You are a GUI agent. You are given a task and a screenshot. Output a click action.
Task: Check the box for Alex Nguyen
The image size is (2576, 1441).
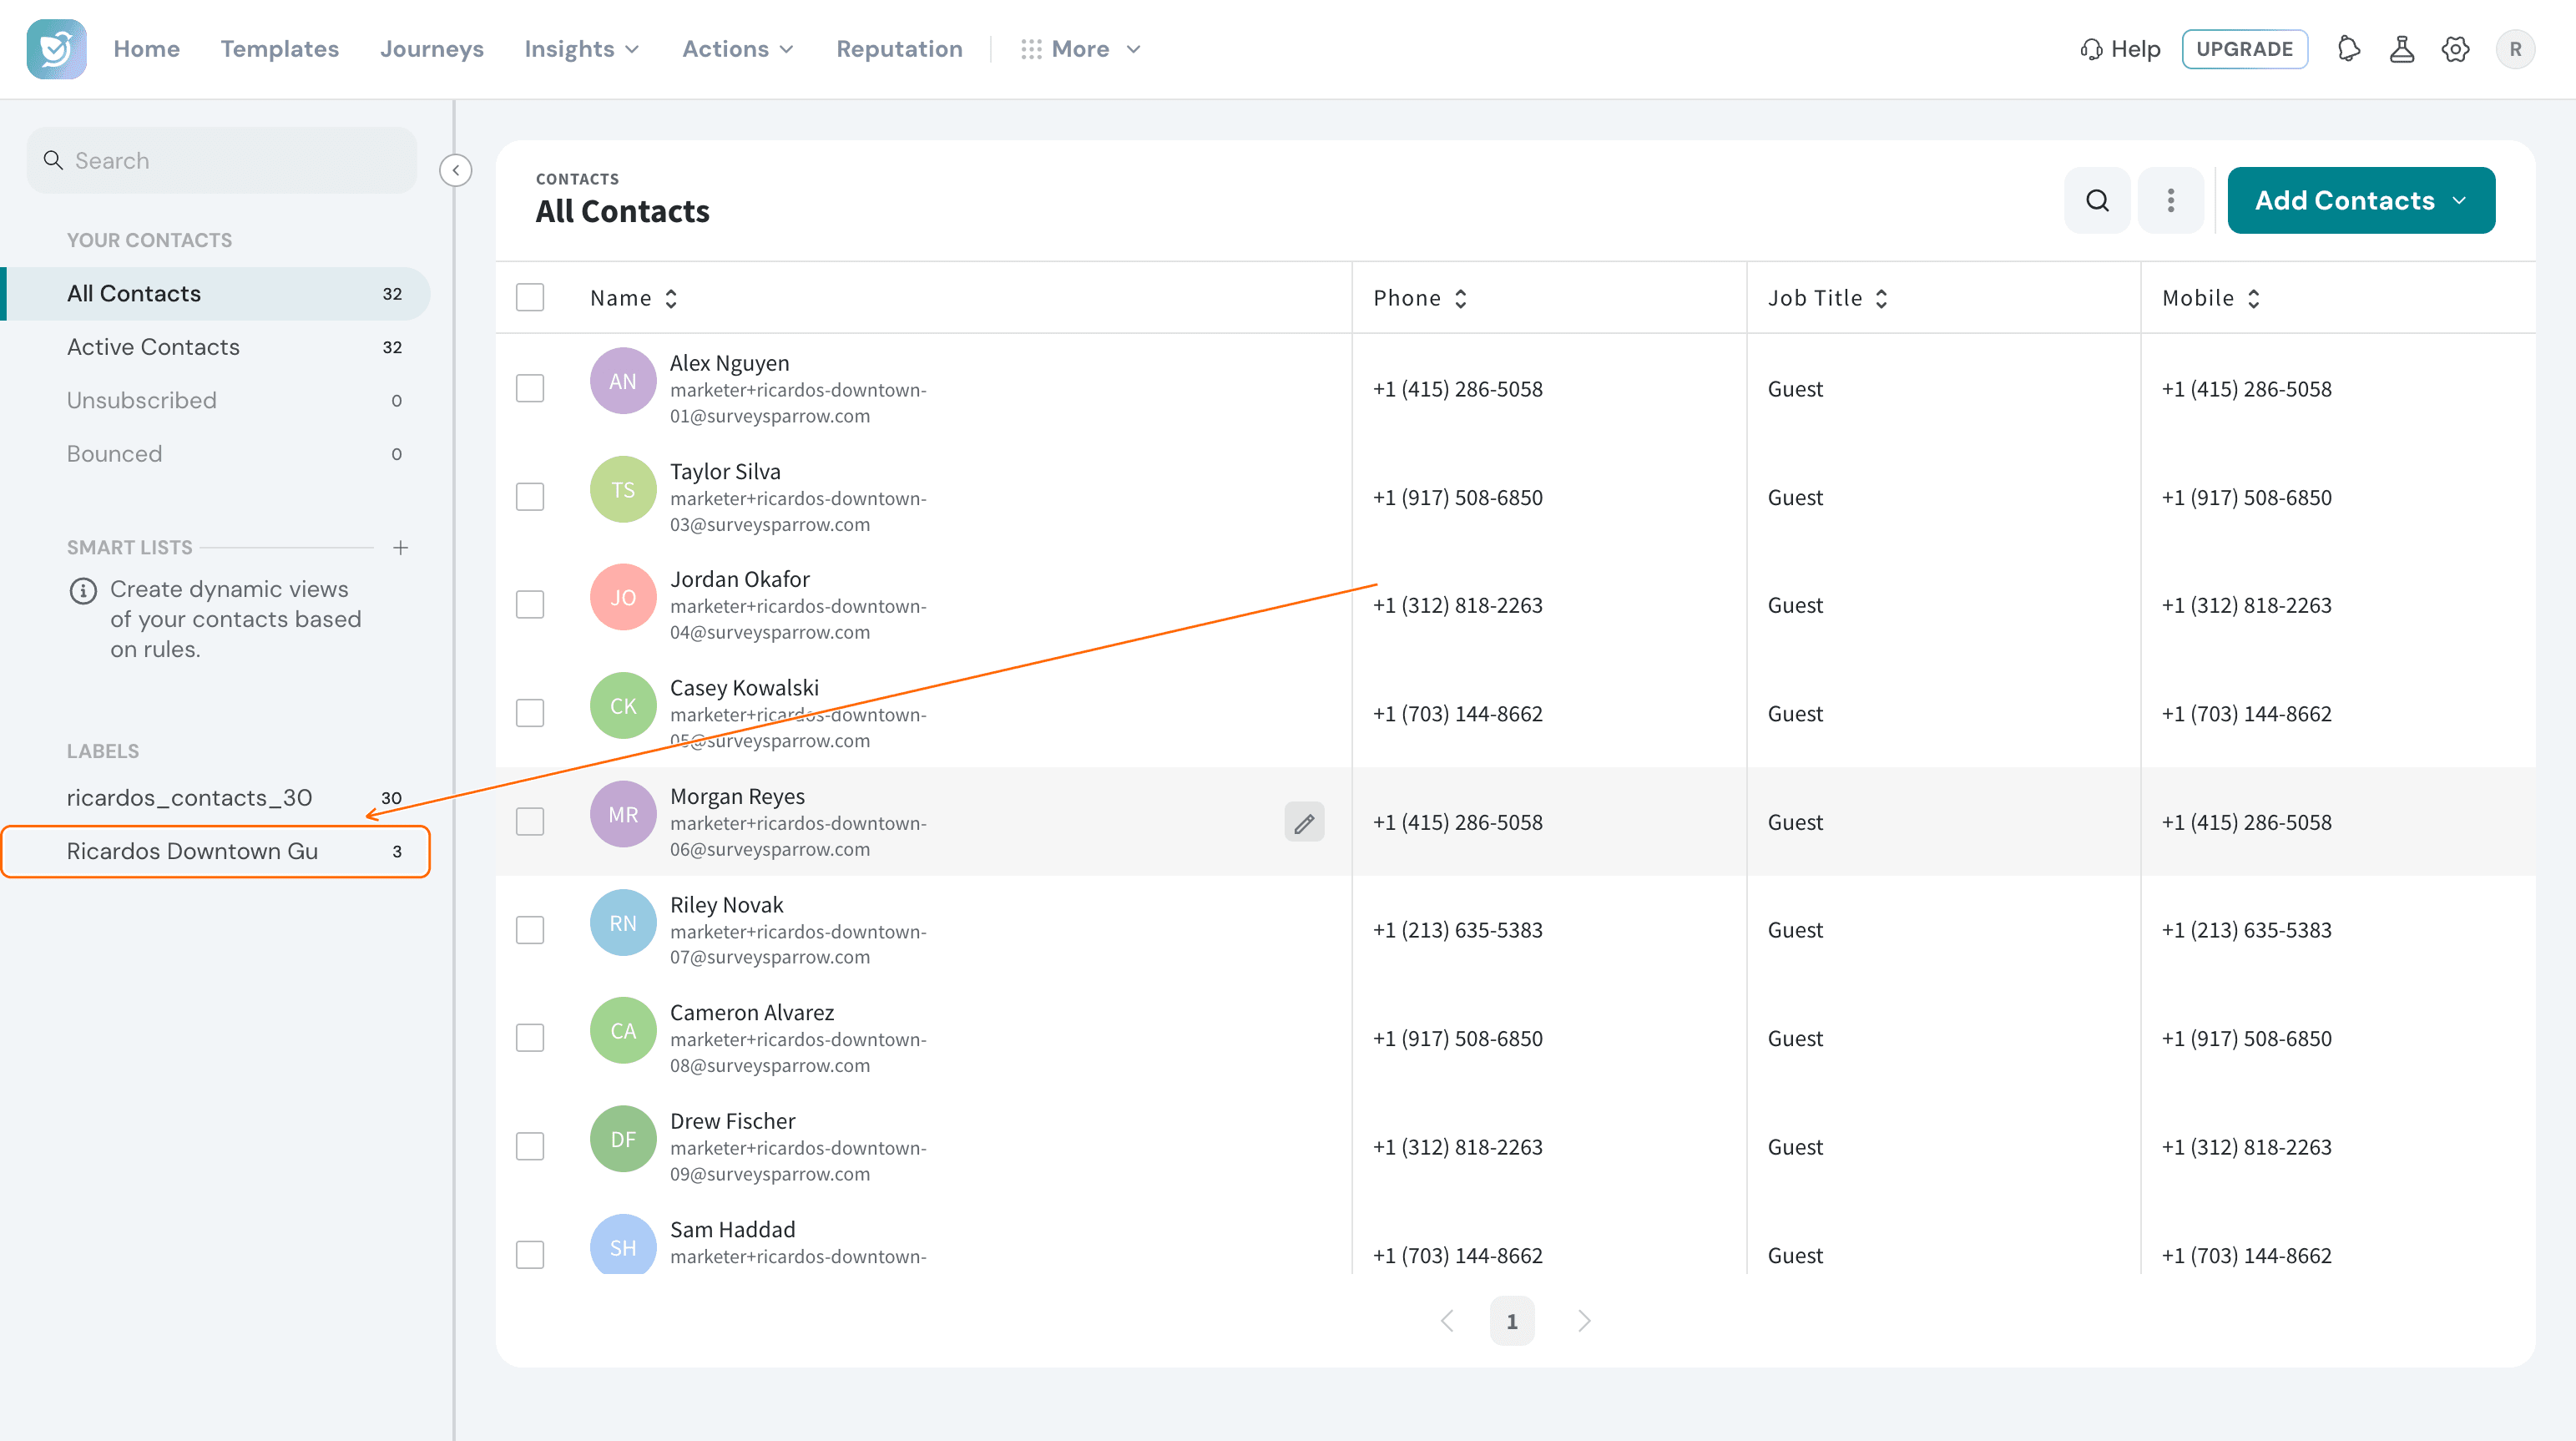(x=530, y=388)
